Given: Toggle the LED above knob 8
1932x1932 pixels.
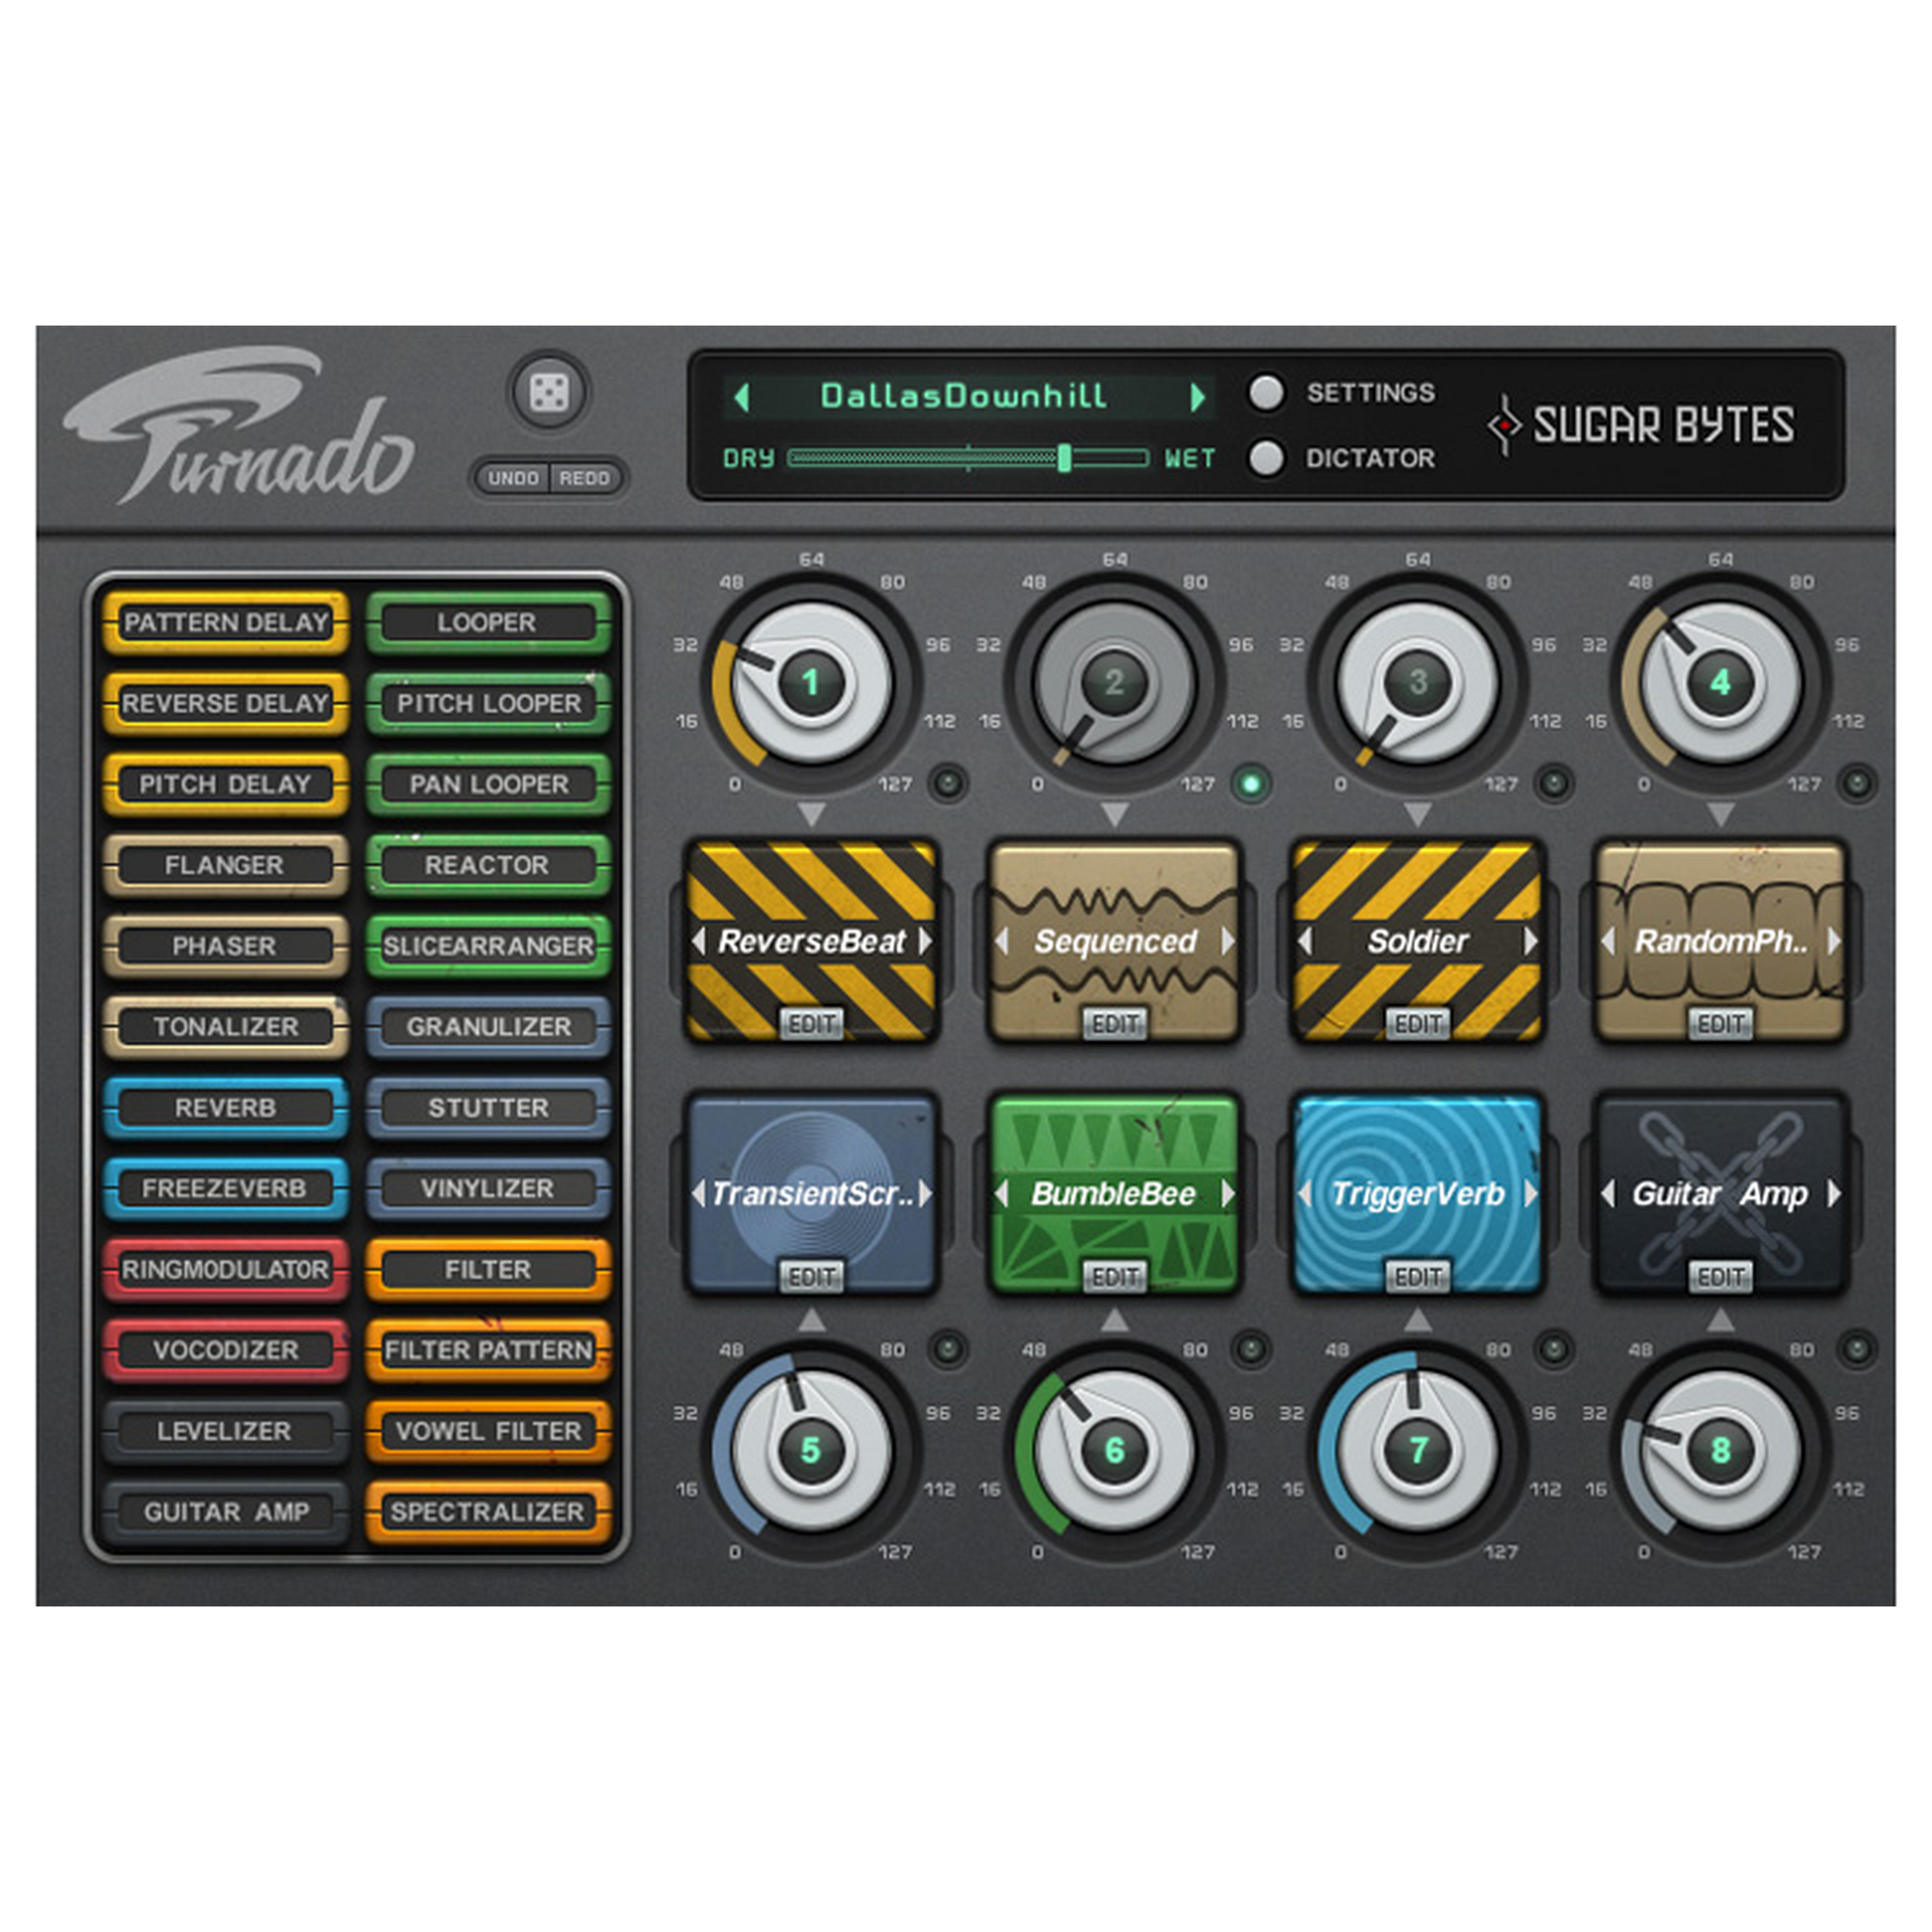Looking at the screenshot, I should (x=1857, y=1350).
